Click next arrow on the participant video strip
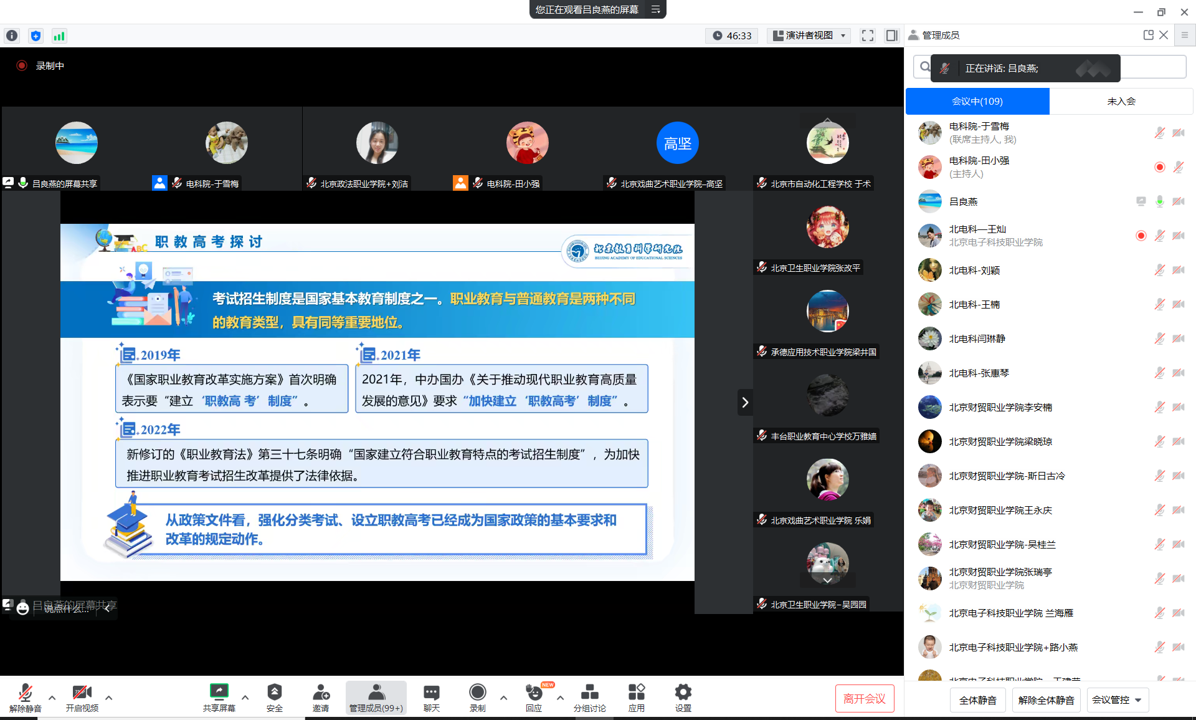1196x720 pixels. coord(745,402)
